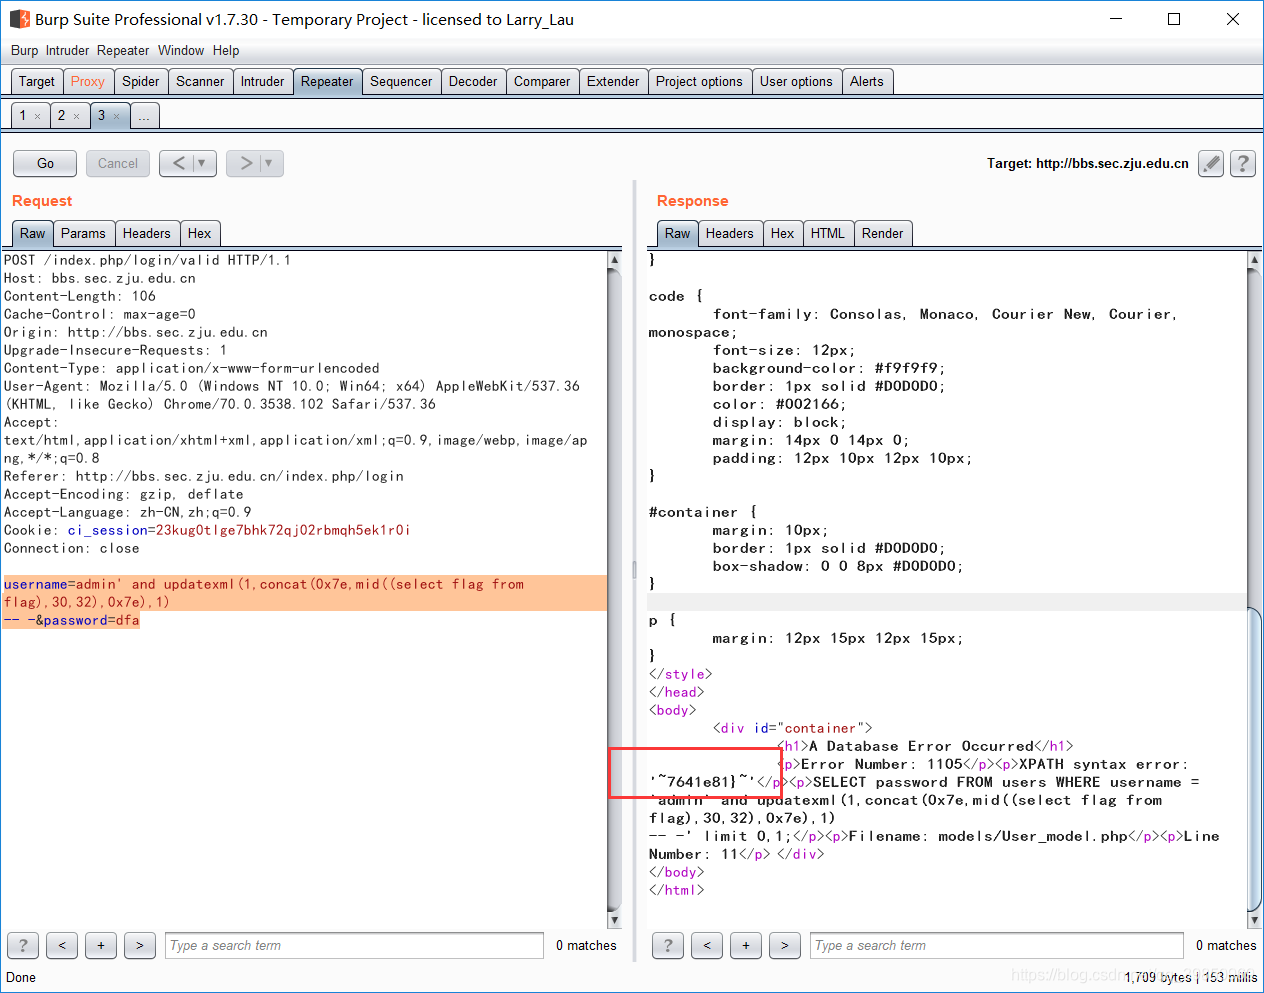Go forward in request history
Image resolution: width=1264 pixels, height=993 pixels.
[x=246, y=163]
